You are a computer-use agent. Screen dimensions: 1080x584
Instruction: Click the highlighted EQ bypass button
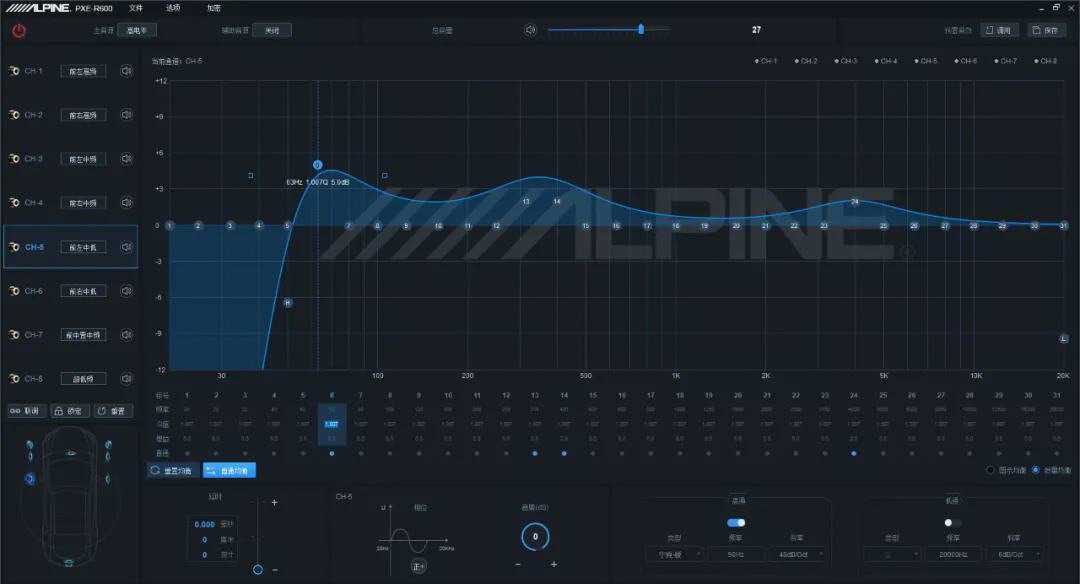(x=229, y=470)
